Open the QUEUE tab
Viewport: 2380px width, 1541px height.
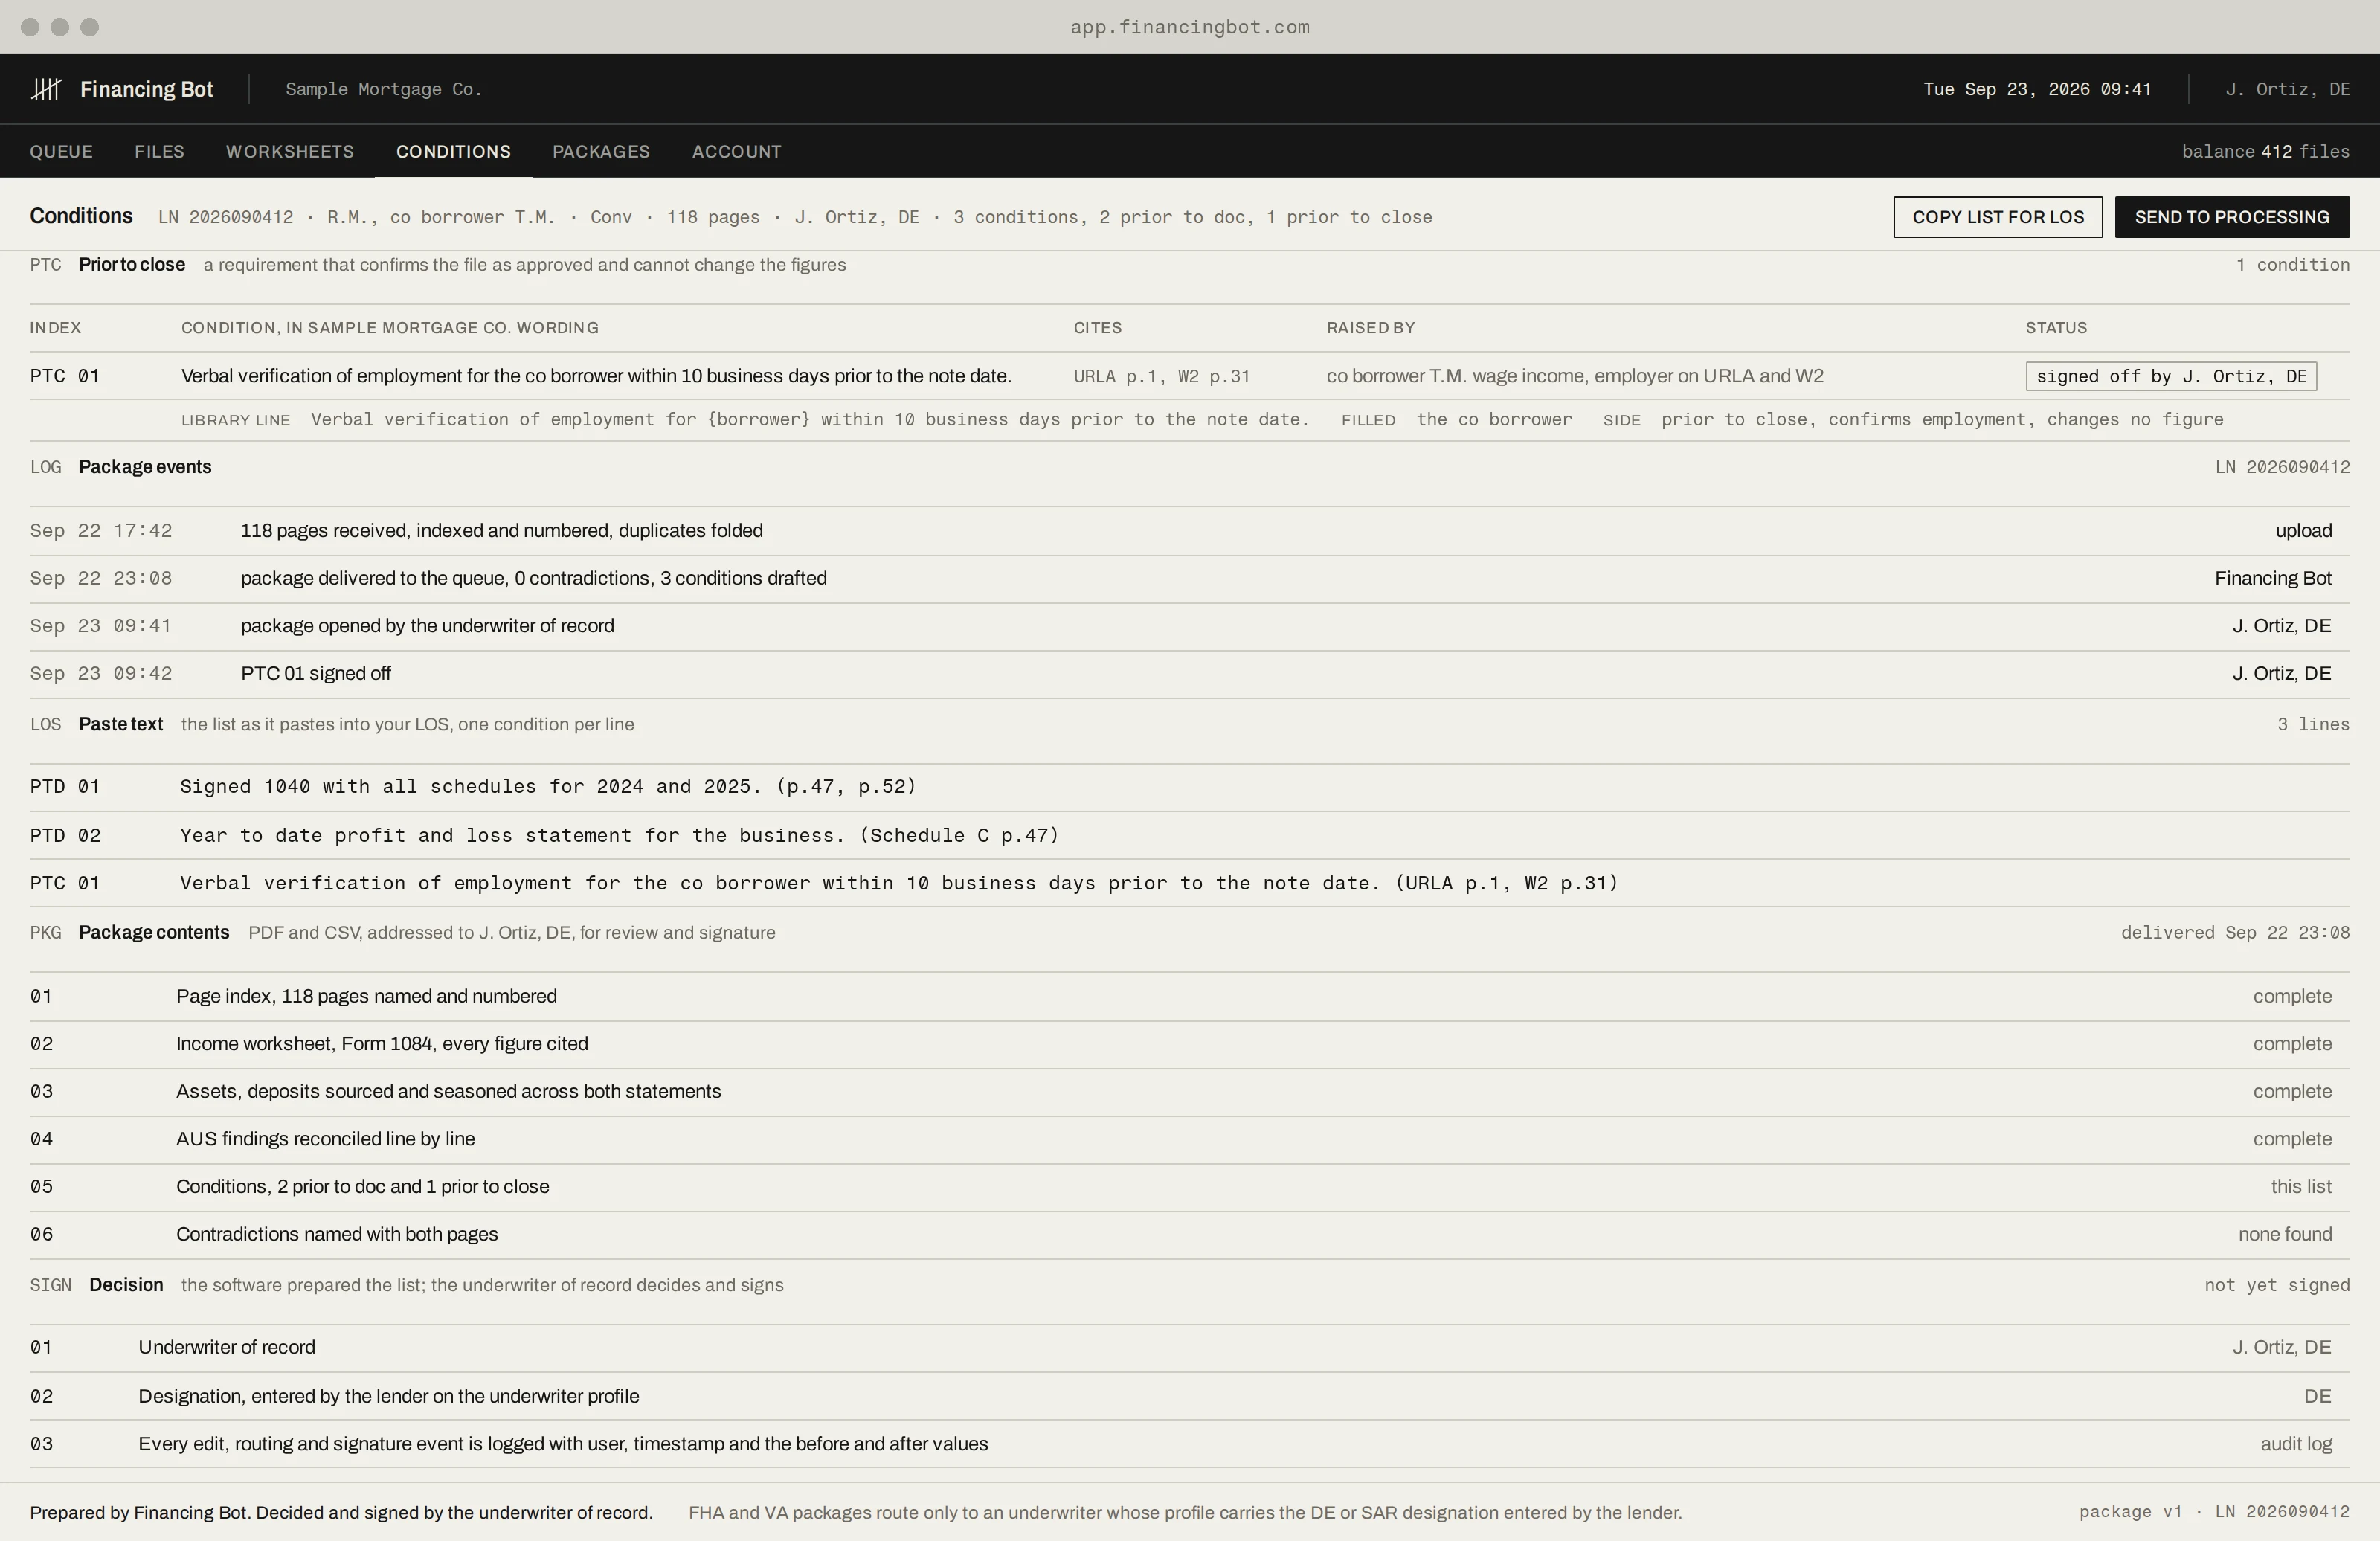pyautogui.click(x=61, y=151)
